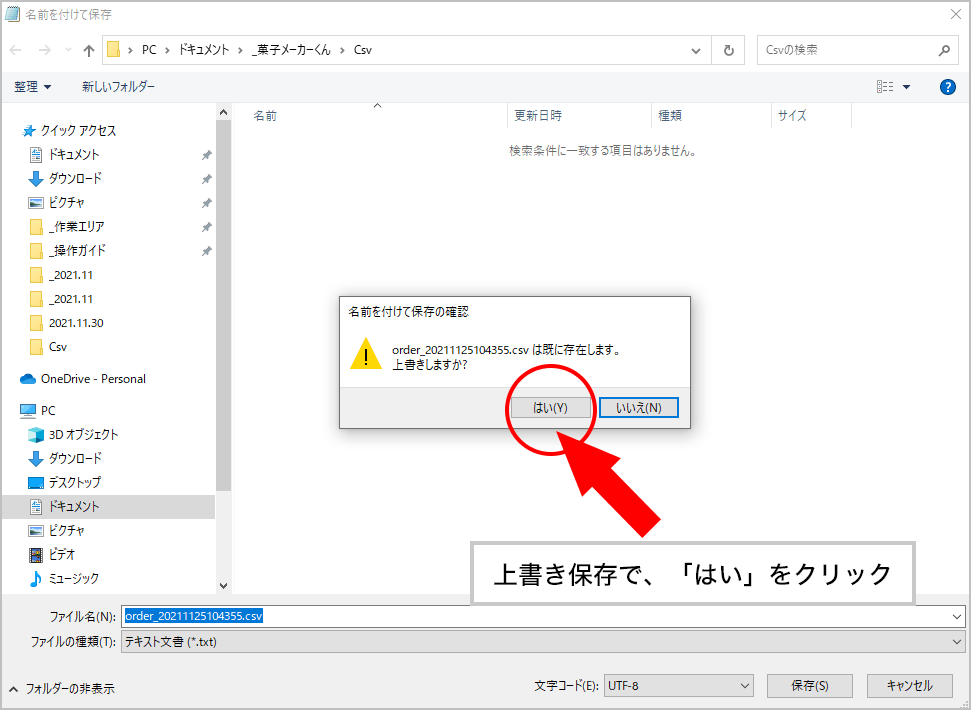Sort by the 更新日時 column header
Image resolution: width=971 pixels, height=710 pixels.
point(538,116)
